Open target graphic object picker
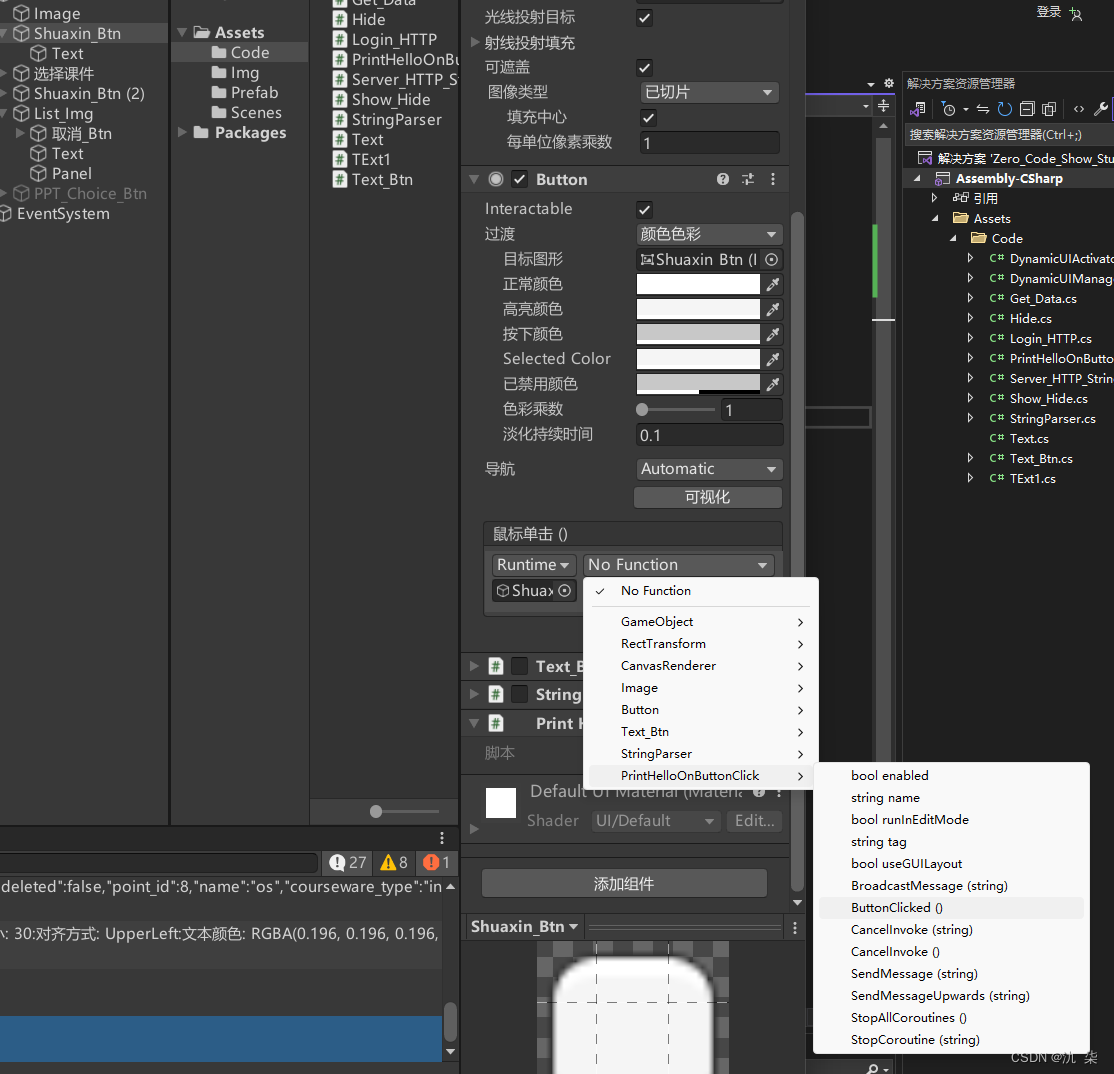This screenshot has height=1074, width=1114. tap(772, 259)
